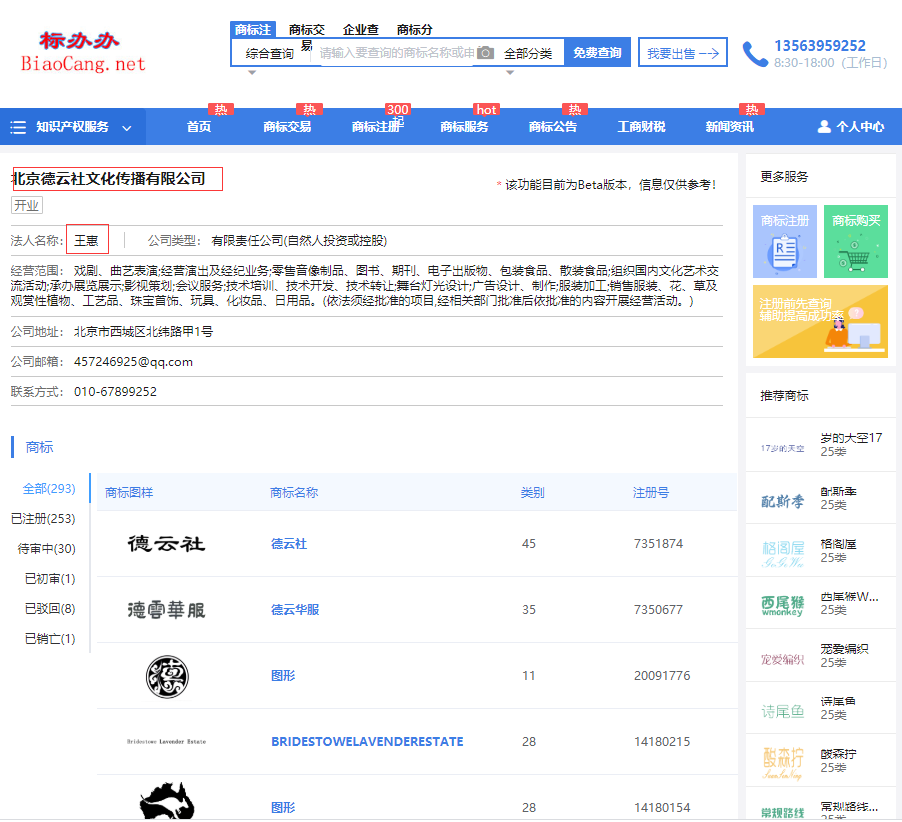Click the hamburger menu icon beside 知识产权服务
This screenshot has height=822, width=902.
point(18,127)
